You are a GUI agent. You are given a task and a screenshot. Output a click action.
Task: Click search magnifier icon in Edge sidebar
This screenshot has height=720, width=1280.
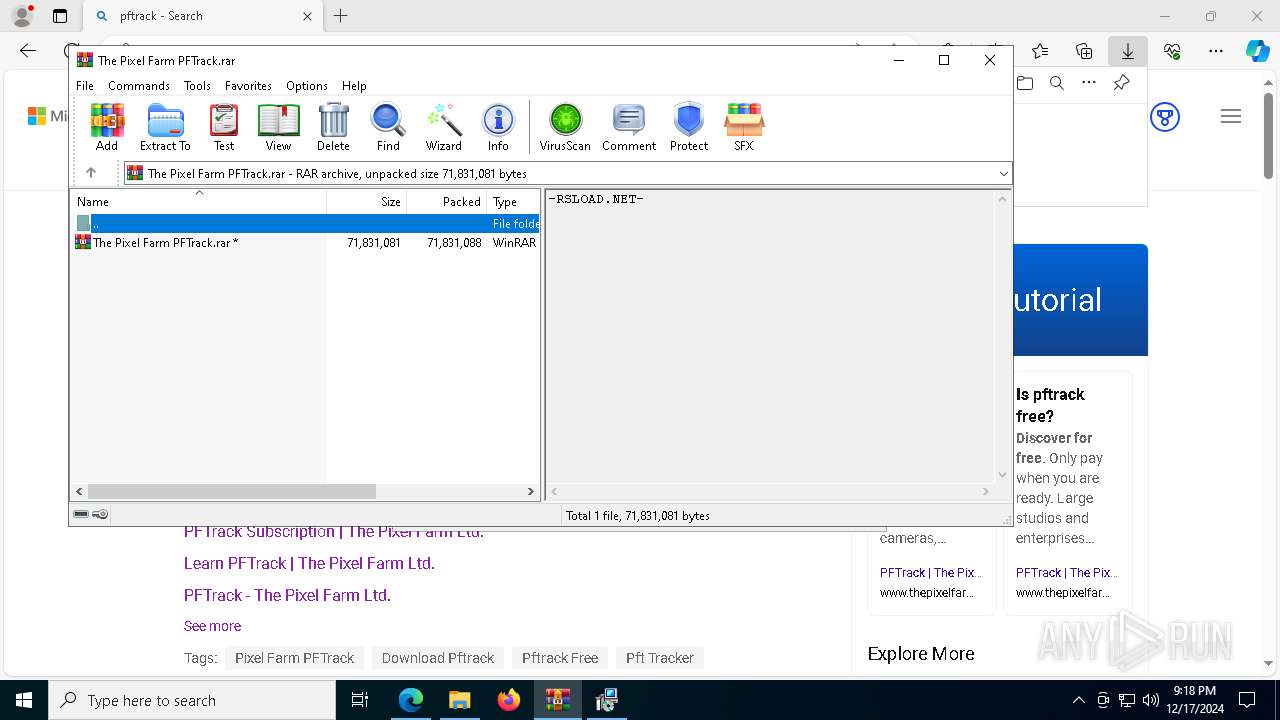pos(1057,83)
